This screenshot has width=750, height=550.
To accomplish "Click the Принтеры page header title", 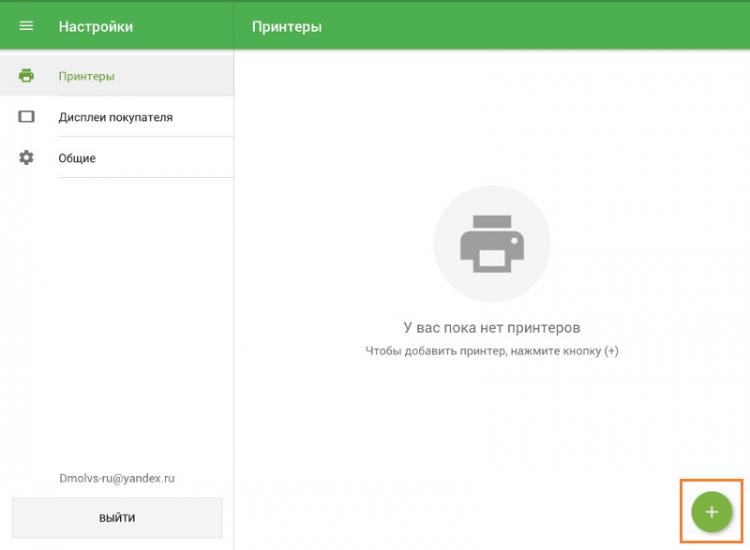I will 287,27.
